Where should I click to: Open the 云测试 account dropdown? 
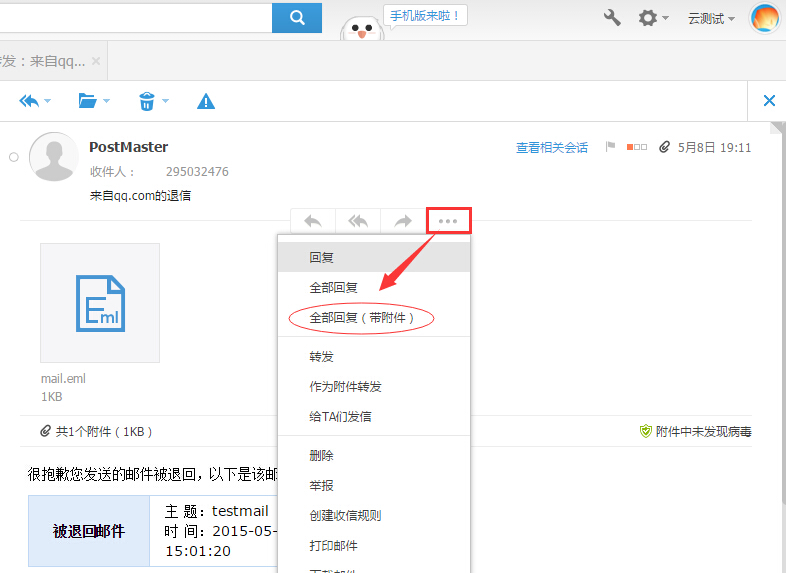(711, 18)
